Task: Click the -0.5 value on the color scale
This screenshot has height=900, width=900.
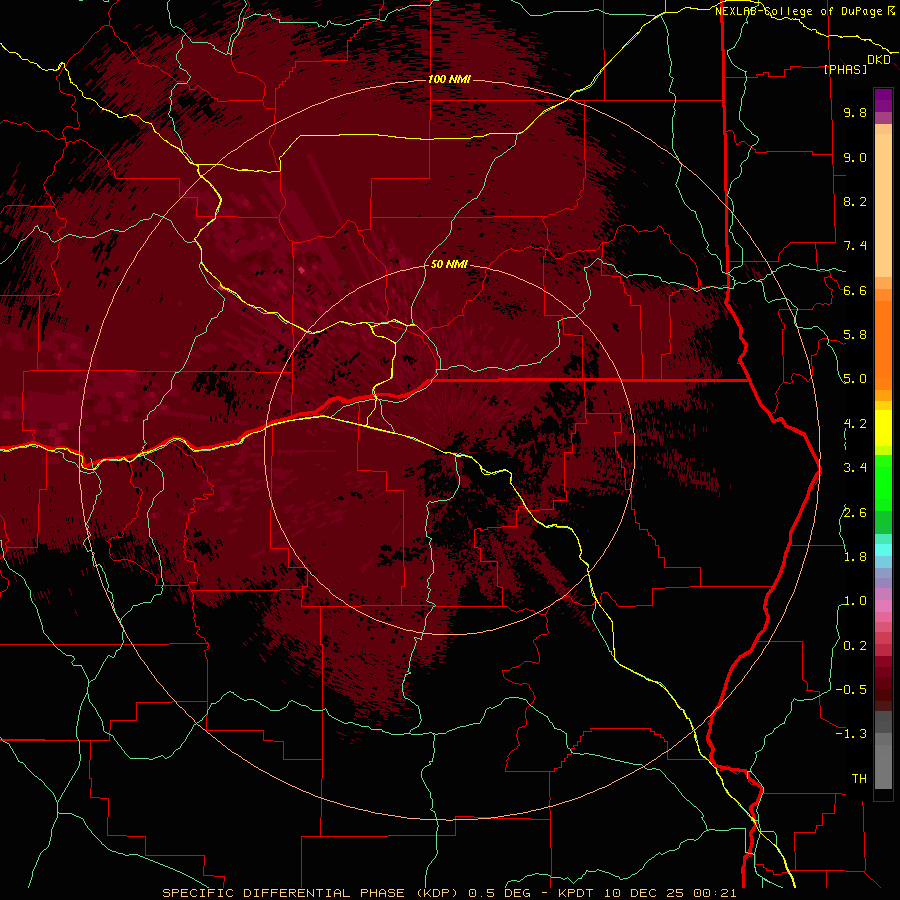Action: [851, 690]
